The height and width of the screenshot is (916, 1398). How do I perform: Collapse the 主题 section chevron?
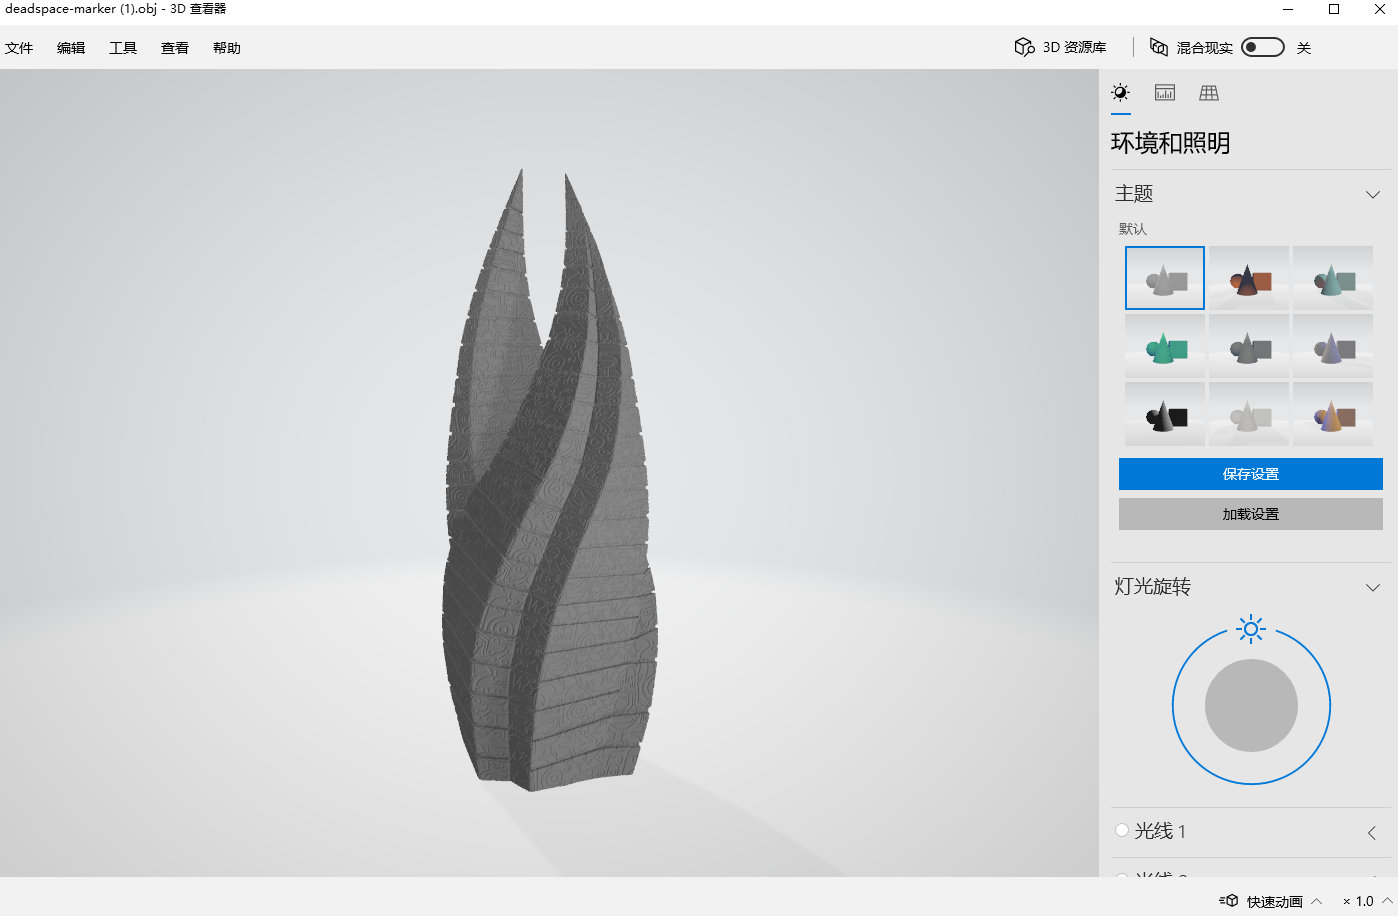pyautogui.click(x=1372, y=194)
